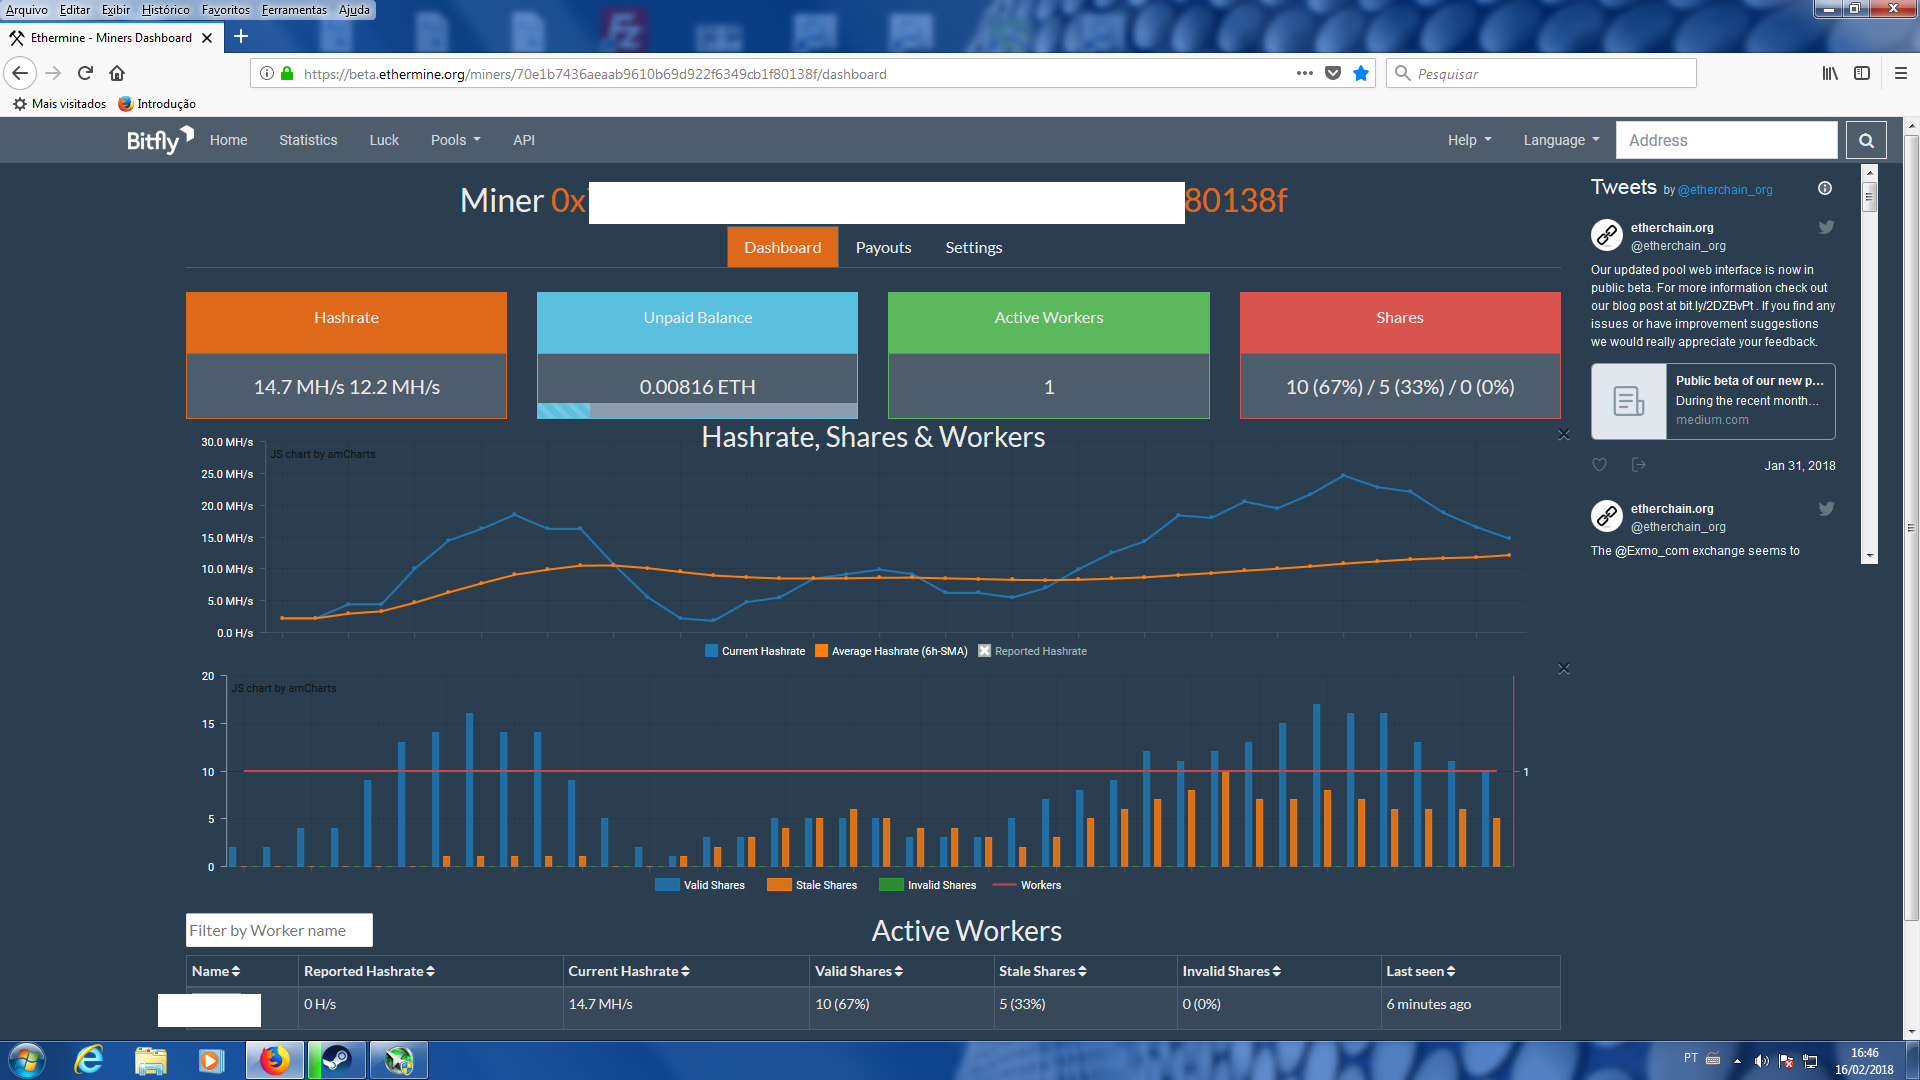Image resolution: width=1920 pixels, height=1080 pixels.
Task: Open the Firefox library icon
Action: tap(1829, 73)
